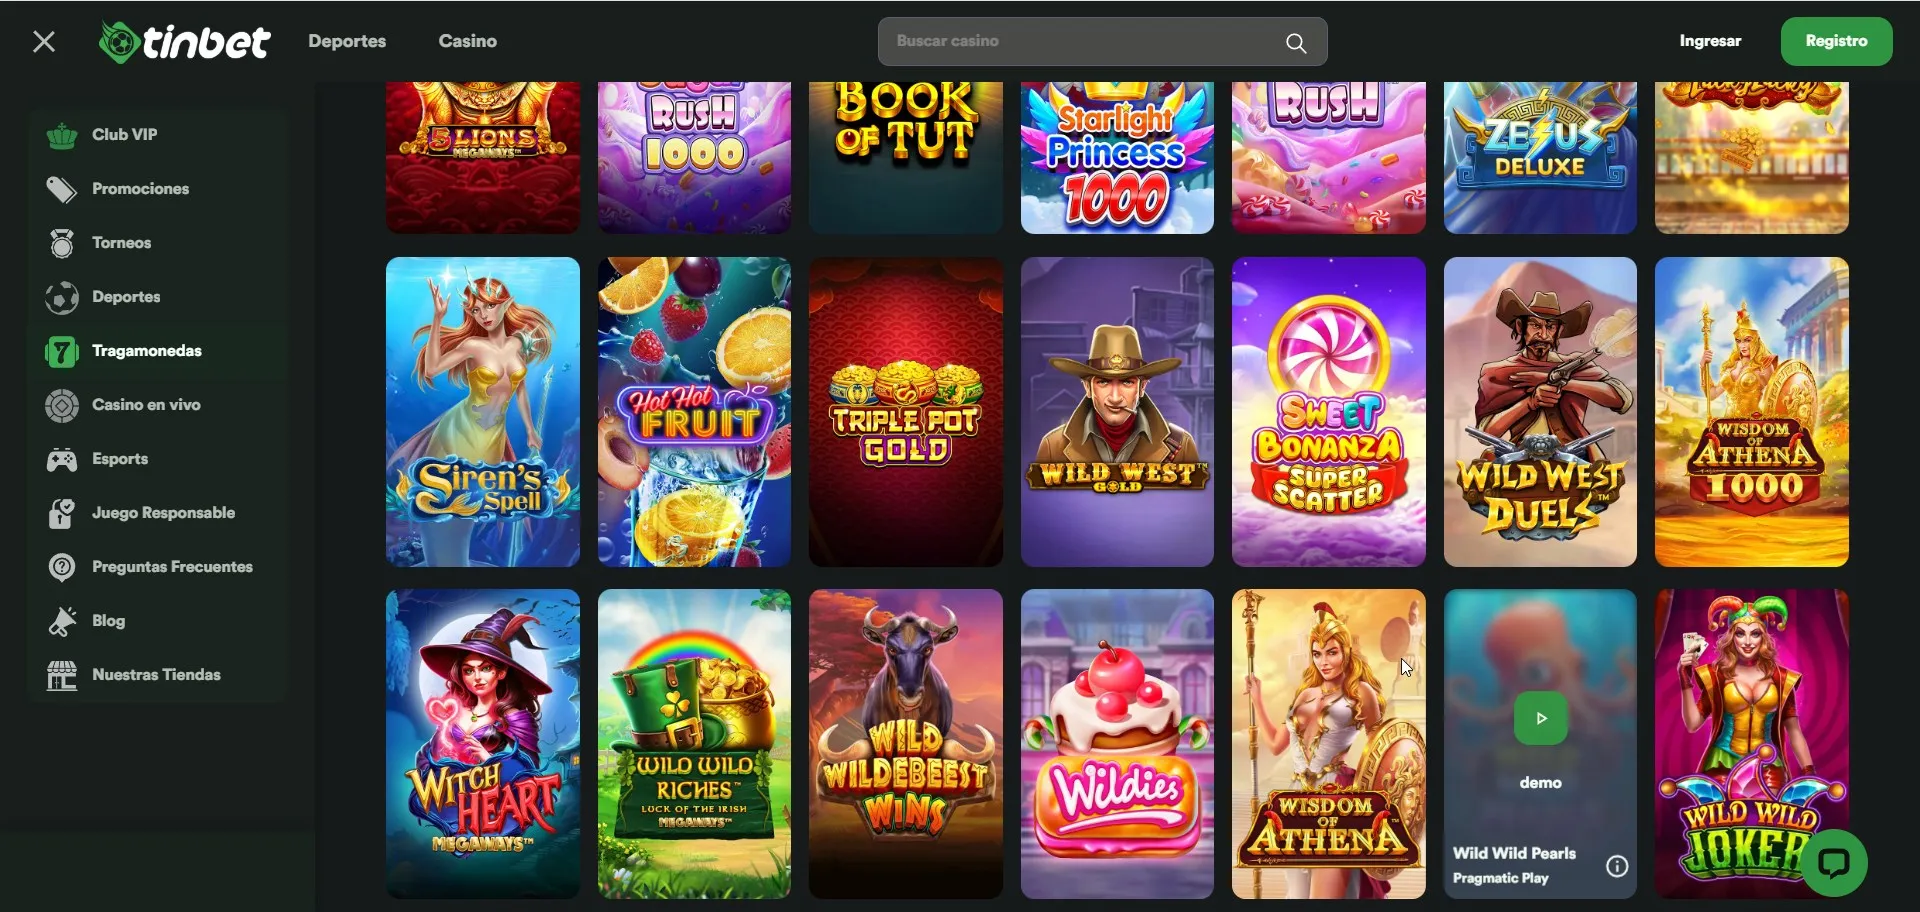Select Nuestras Tiendas store icon

tap(62, 675)
